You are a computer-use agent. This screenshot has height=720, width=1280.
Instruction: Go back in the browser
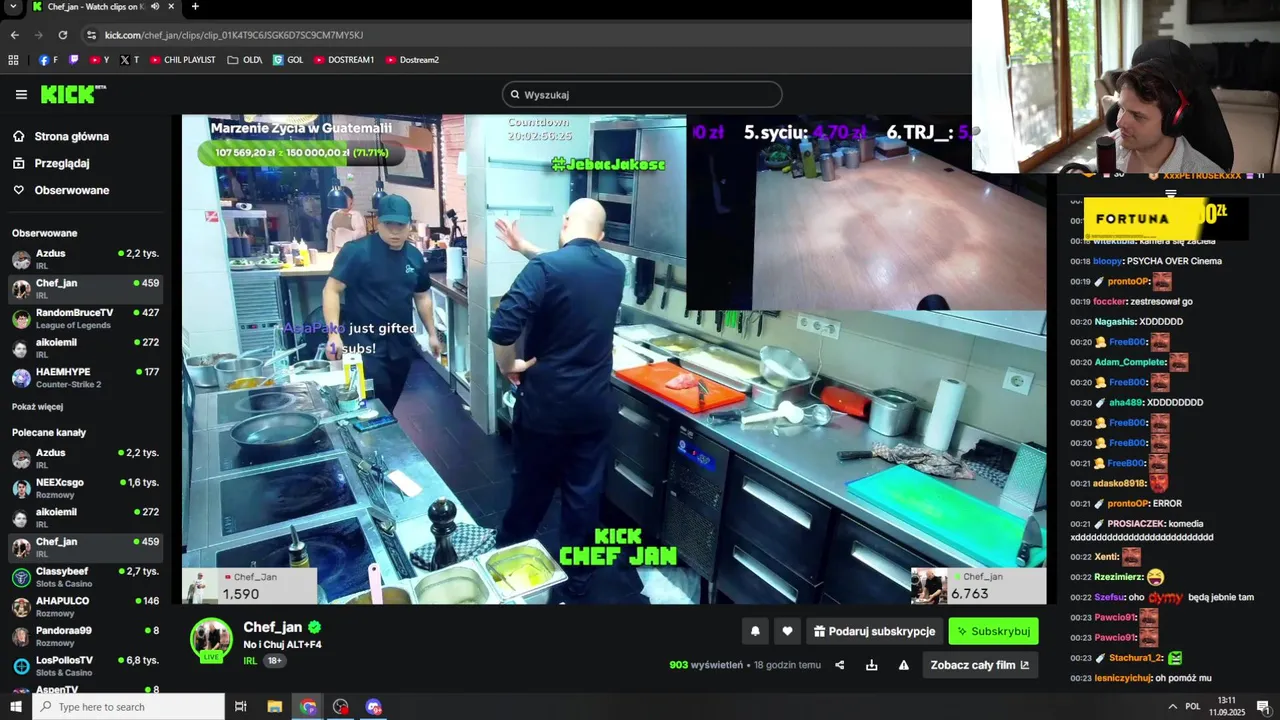coord(14,35)
